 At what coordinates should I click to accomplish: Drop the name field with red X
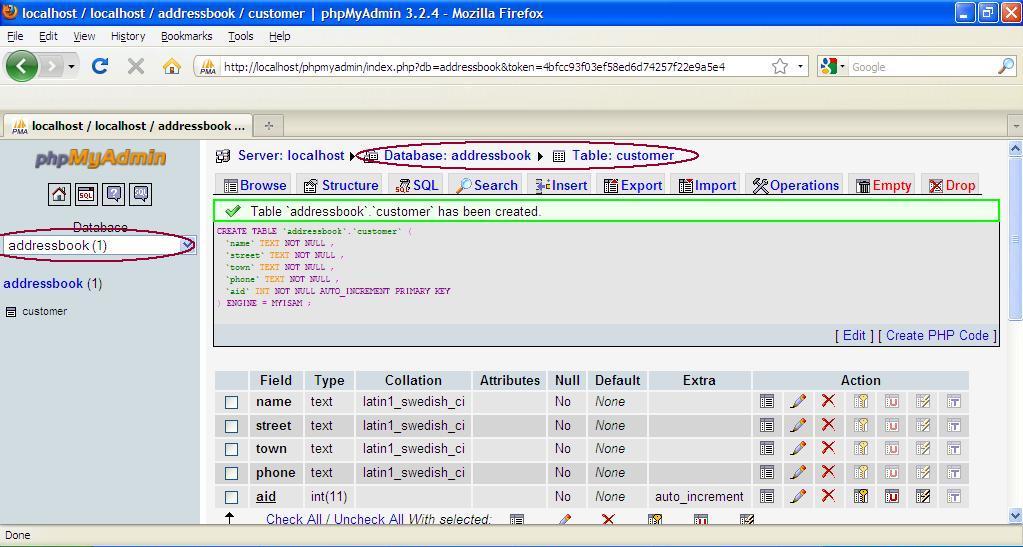pyautogui.click(x=829, y=401)
